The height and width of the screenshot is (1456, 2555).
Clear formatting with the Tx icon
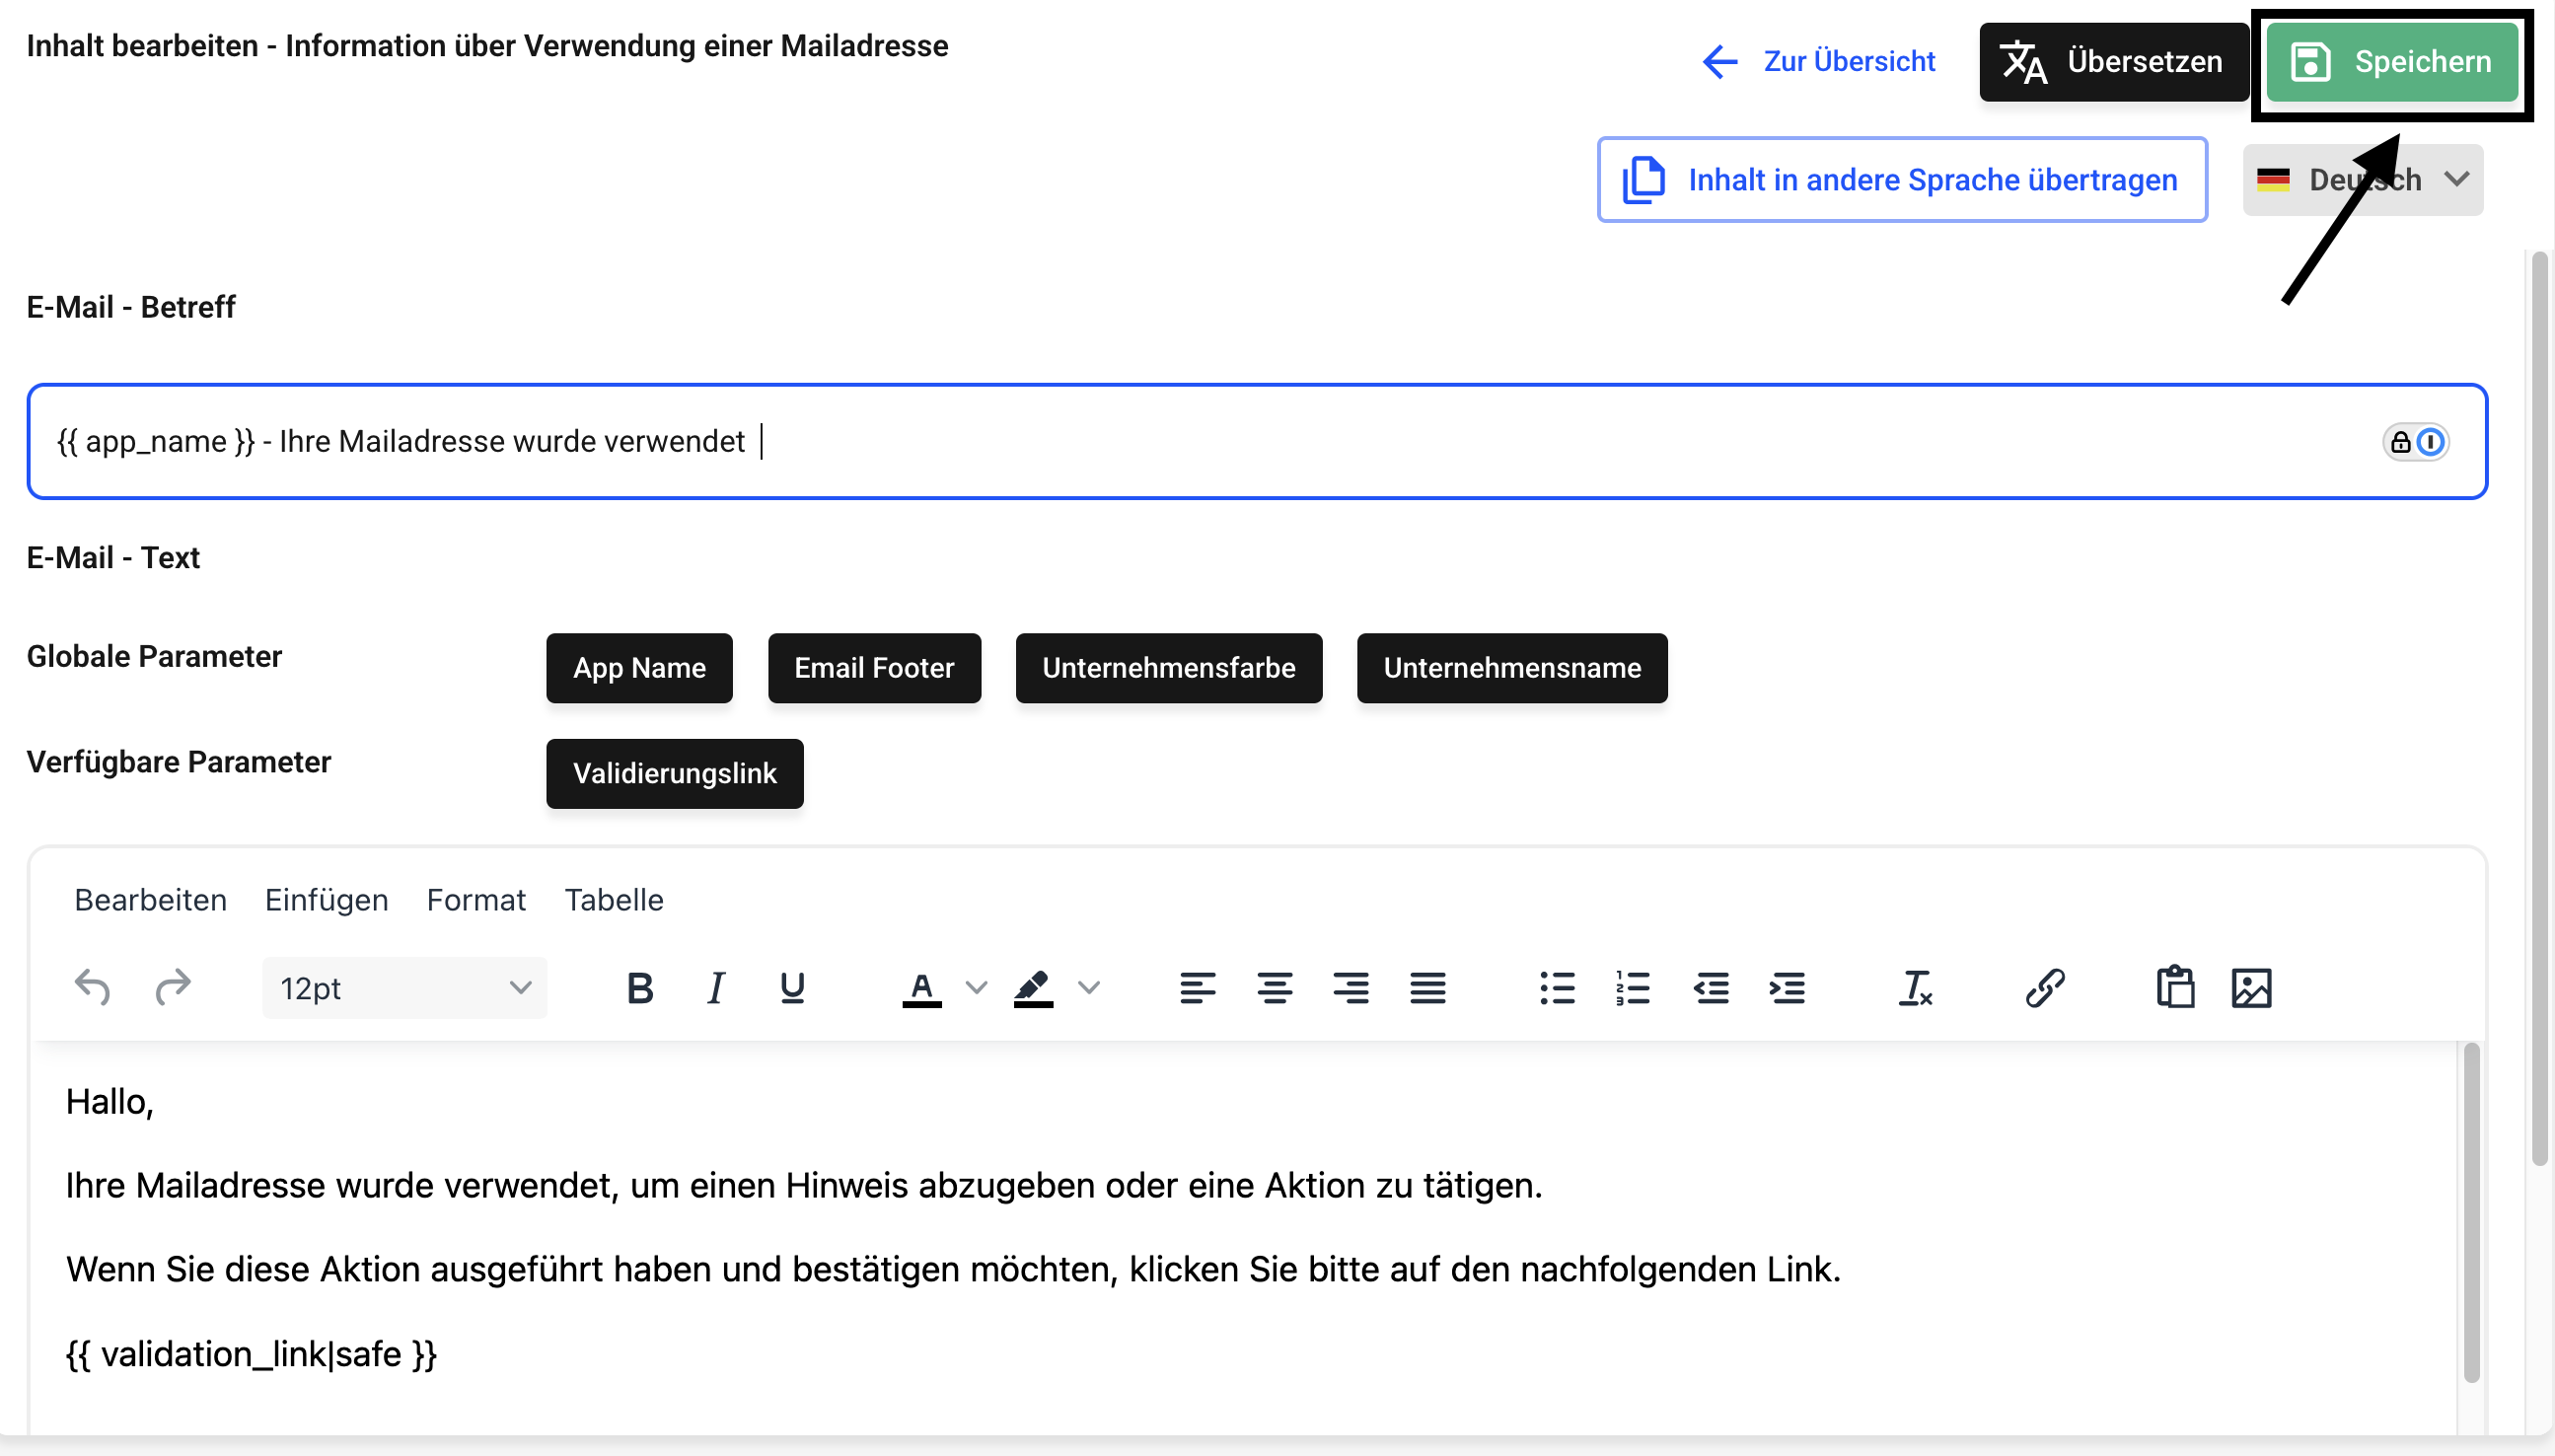point(1915,988)
